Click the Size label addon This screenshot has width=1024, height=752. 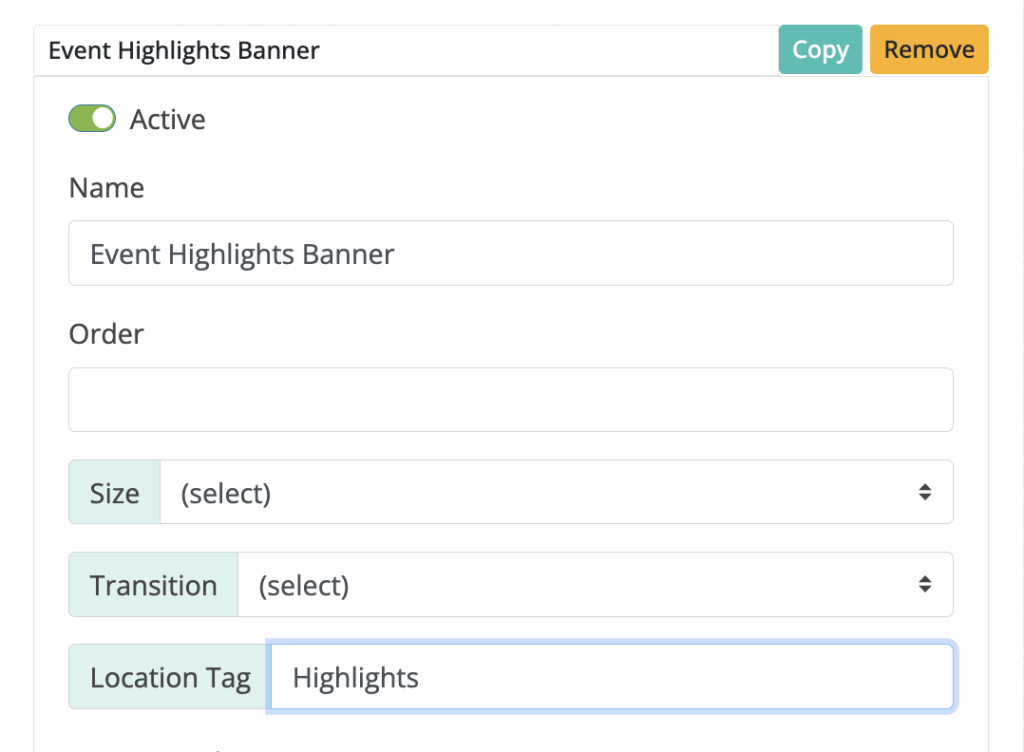115,492
